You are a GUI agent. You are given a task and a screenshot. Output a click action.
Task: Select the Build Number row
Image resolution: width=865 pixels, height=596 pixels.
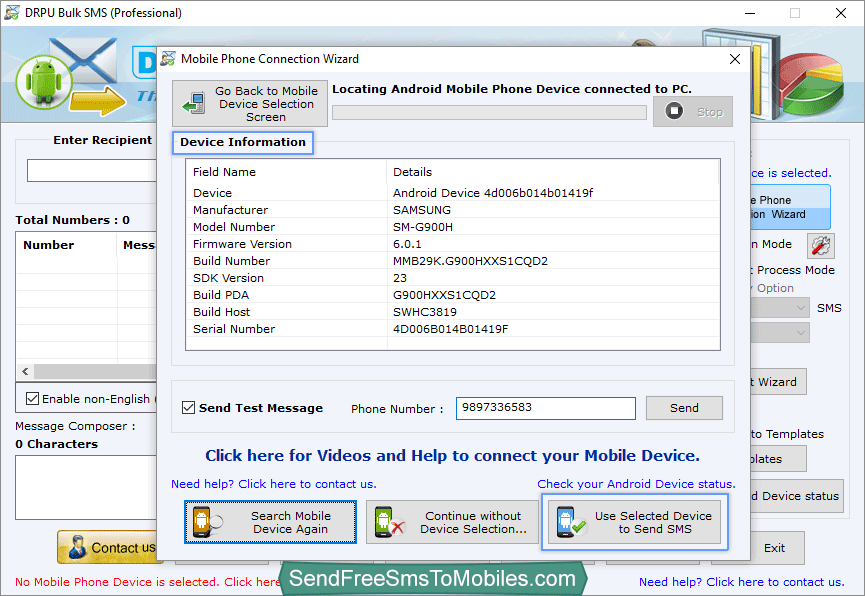(x=452, y=261)
